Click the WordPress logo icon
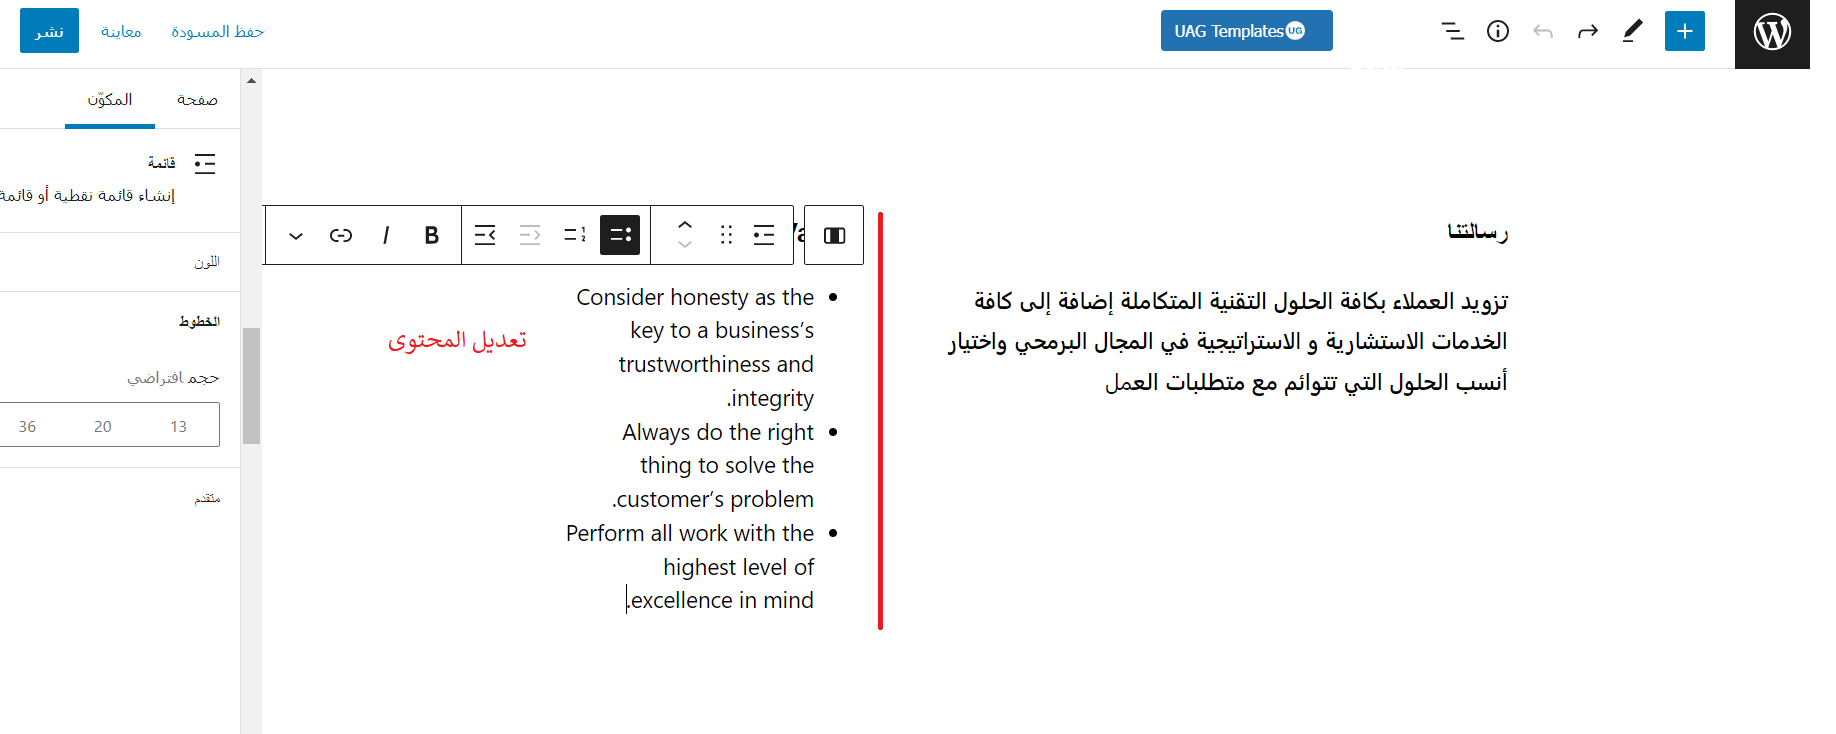Screen dimensions: 1836x734 pyautogui.click(x=1772, y=33)
